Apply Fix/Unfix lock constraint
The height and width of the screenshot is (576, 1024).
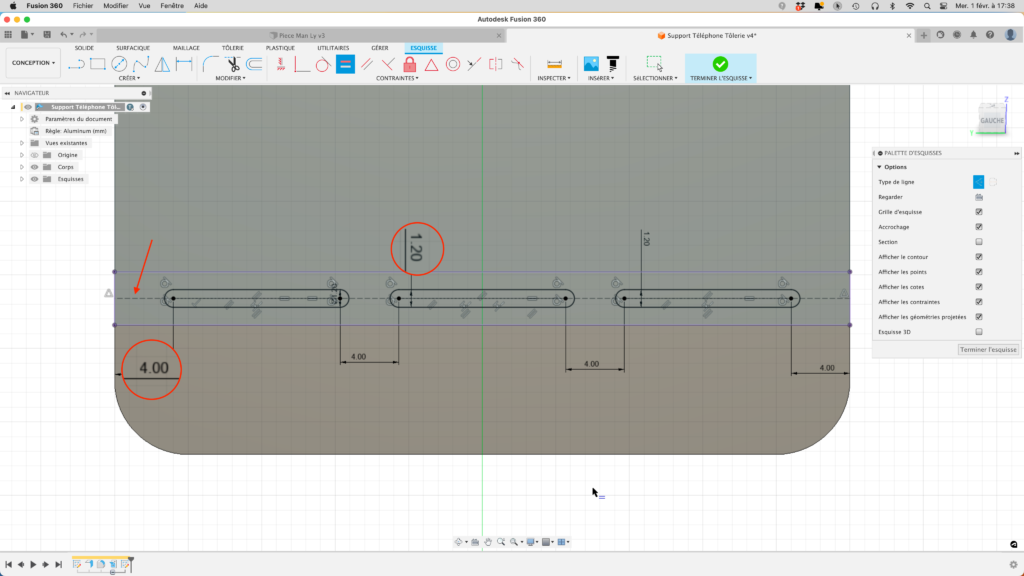click(409, 64)
